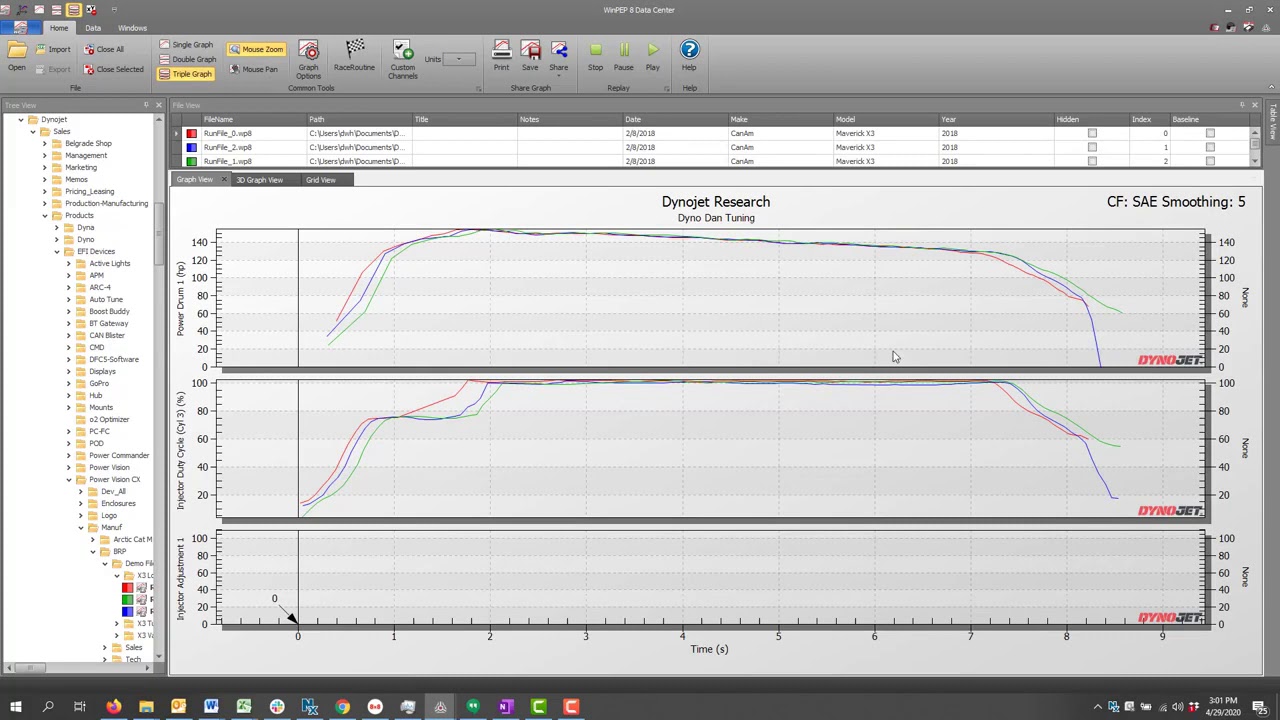Set RunFile_2.wp8 as Baseline
This screenshot has width=1280, height=720.
(1210, 147)
